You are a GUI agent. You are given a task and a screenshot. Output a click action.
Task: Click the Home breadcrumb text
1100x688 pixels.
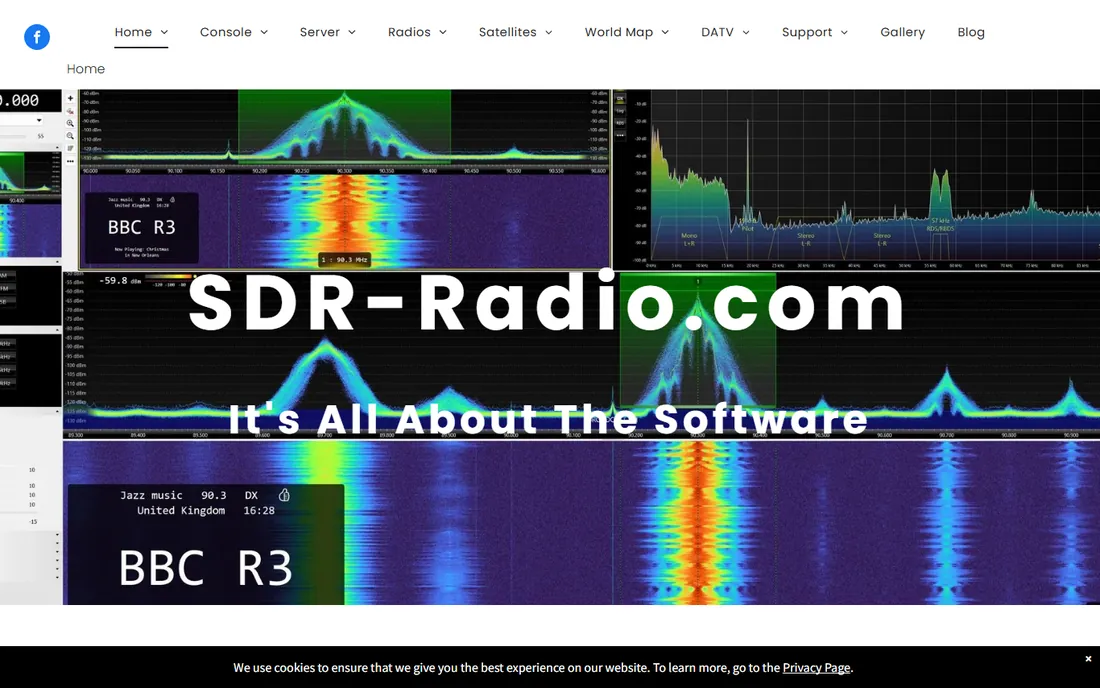point(86,69)
